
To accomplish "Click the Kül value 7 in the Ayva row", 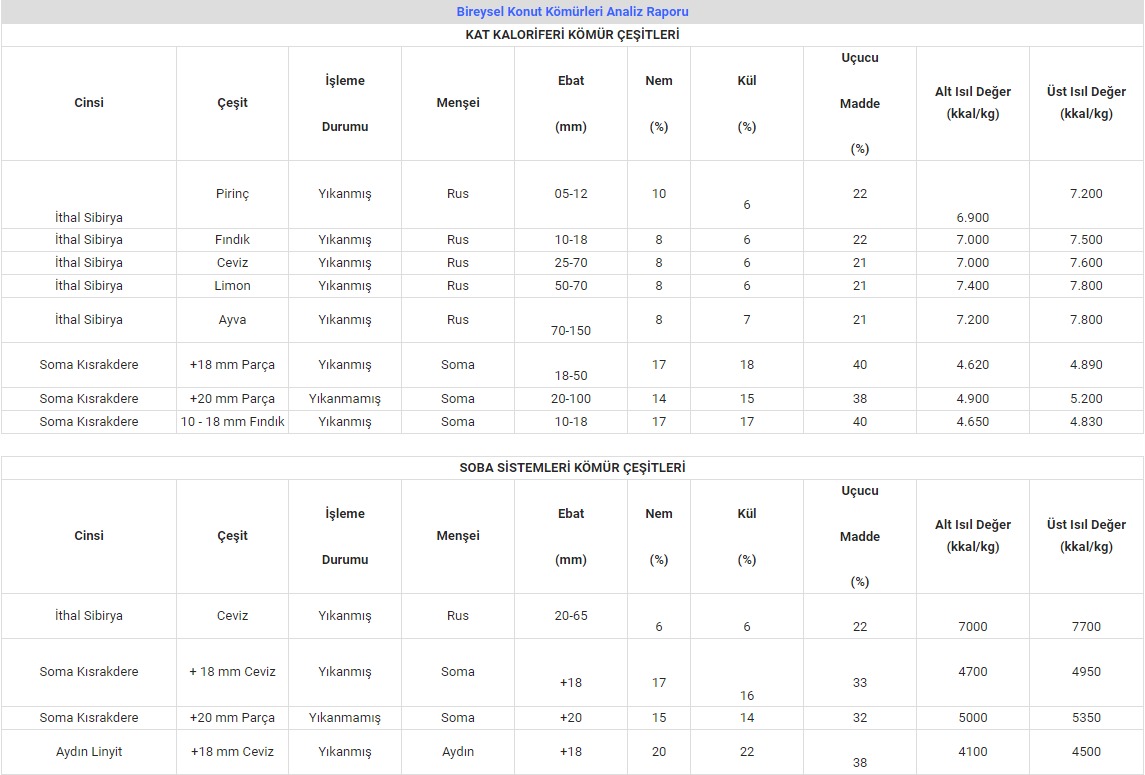I will [746, 319].
